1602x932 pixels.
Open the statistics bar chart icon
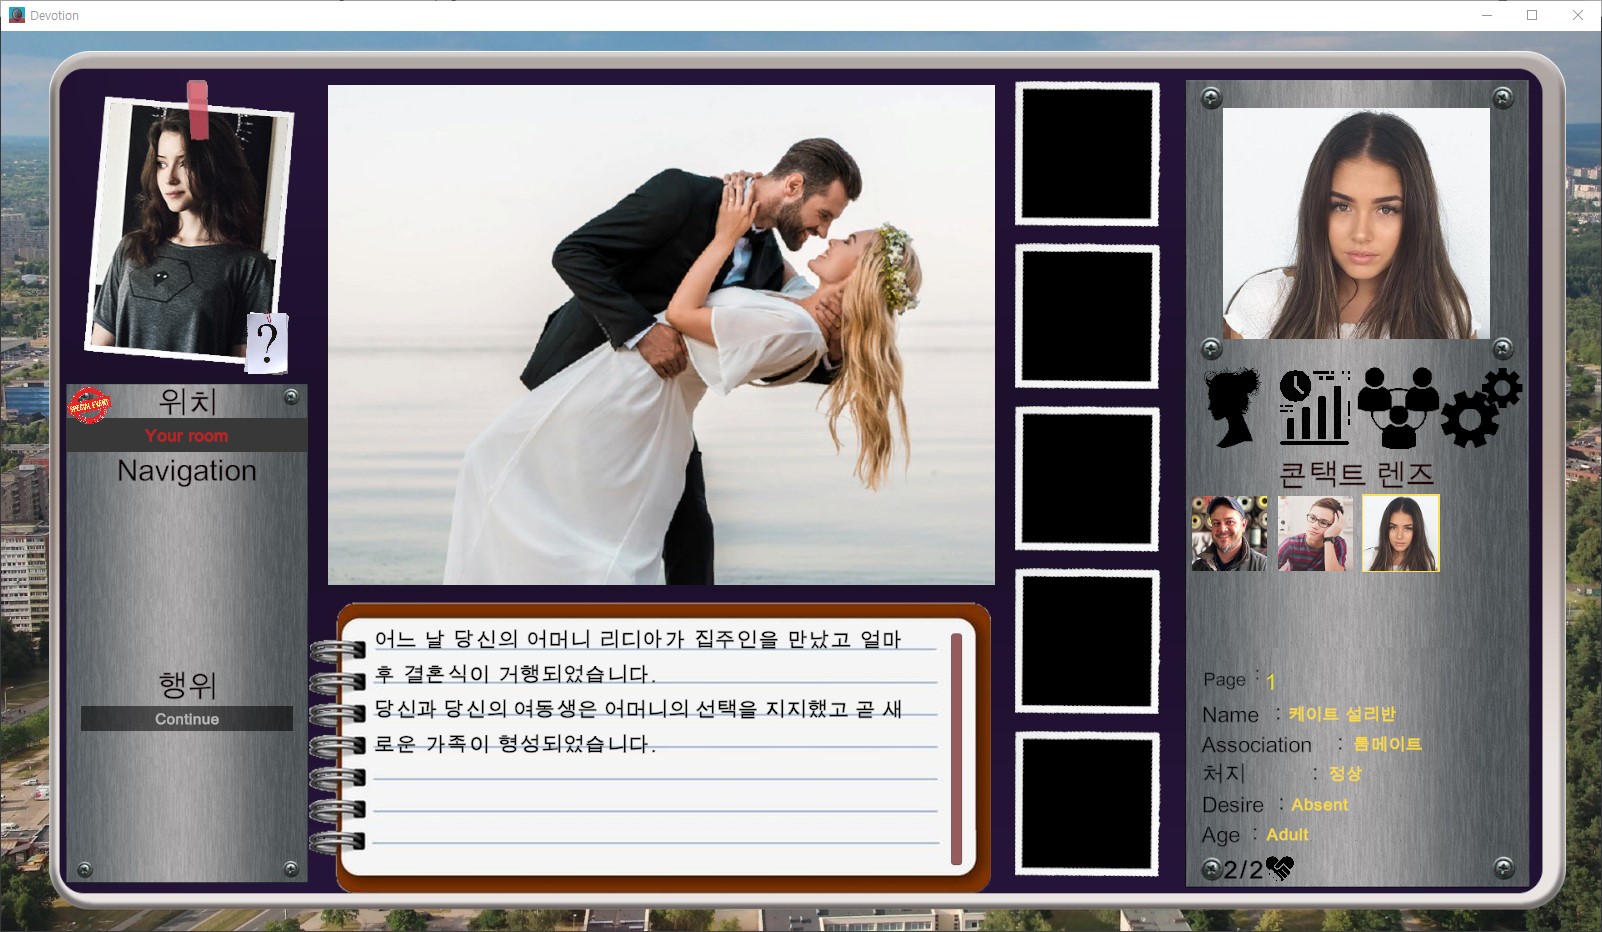point(1314,407)
